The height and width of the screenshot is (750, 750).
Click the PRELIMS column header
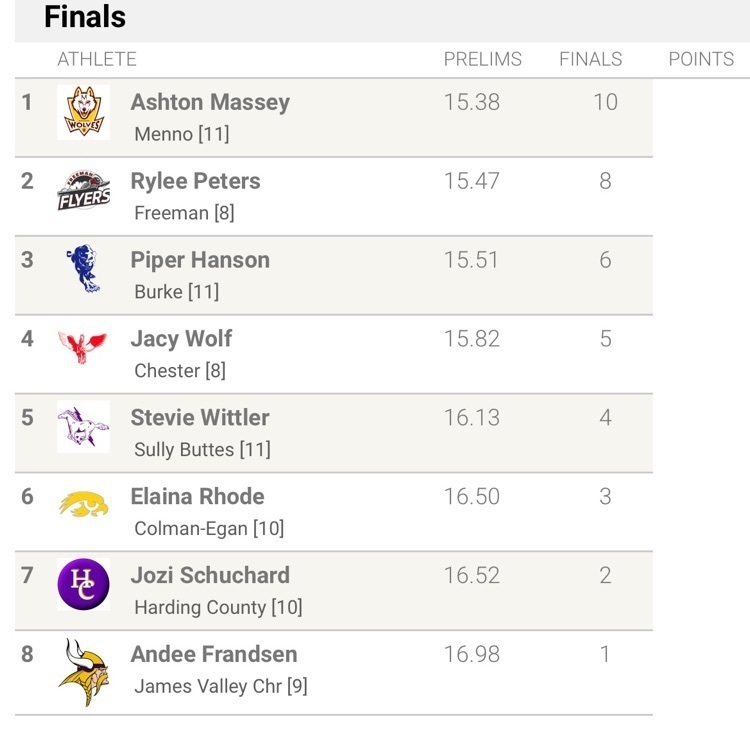click(483, 59)
